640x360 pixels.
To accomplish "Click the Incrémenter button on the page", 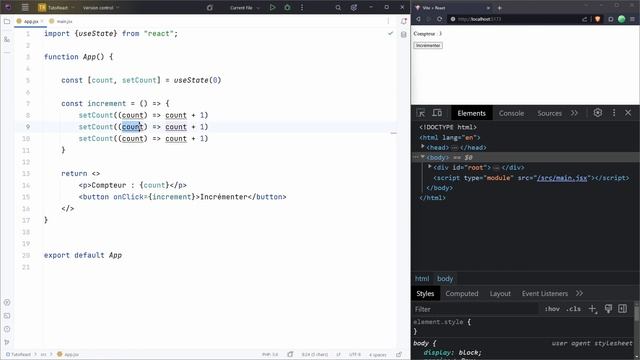I will click(428, 45).
